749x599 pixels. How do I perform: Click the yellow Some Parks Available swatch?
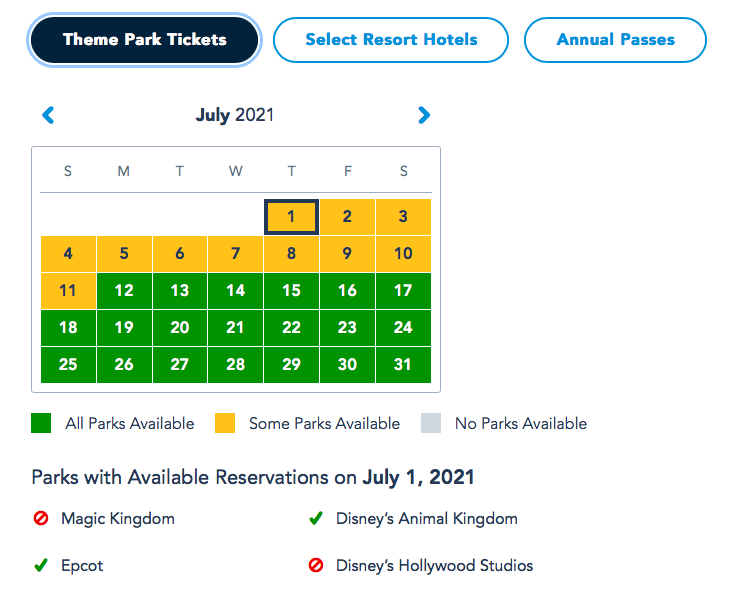[225, 424]
